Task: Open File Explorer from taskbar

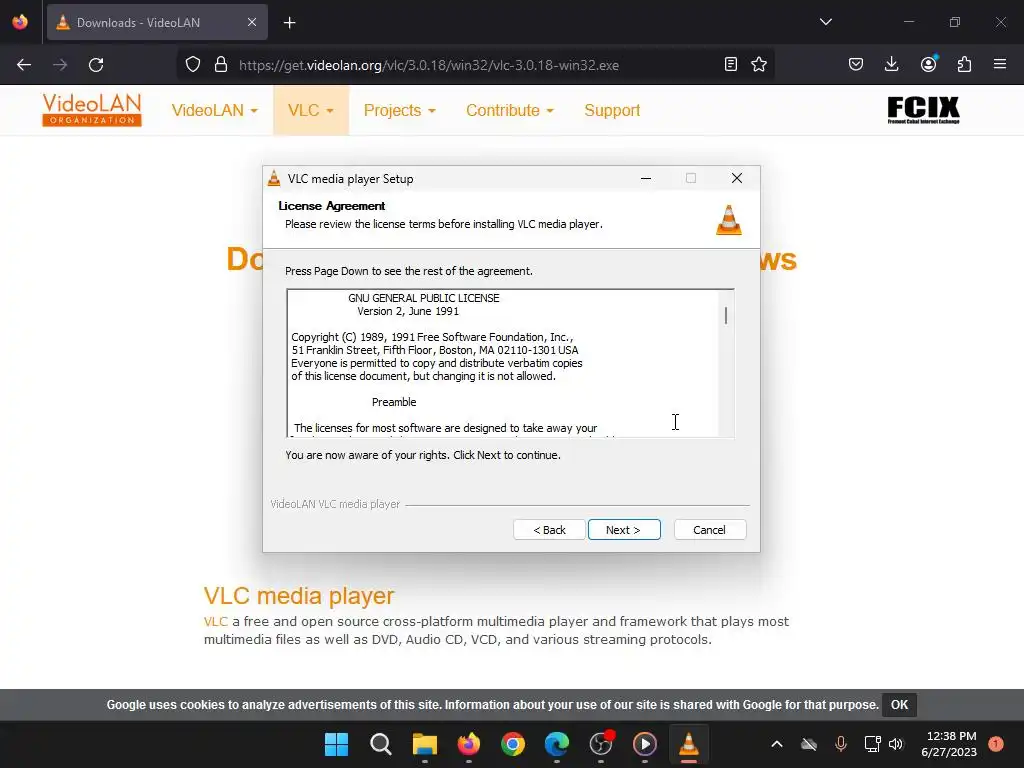Action: [x=424, y=744]
